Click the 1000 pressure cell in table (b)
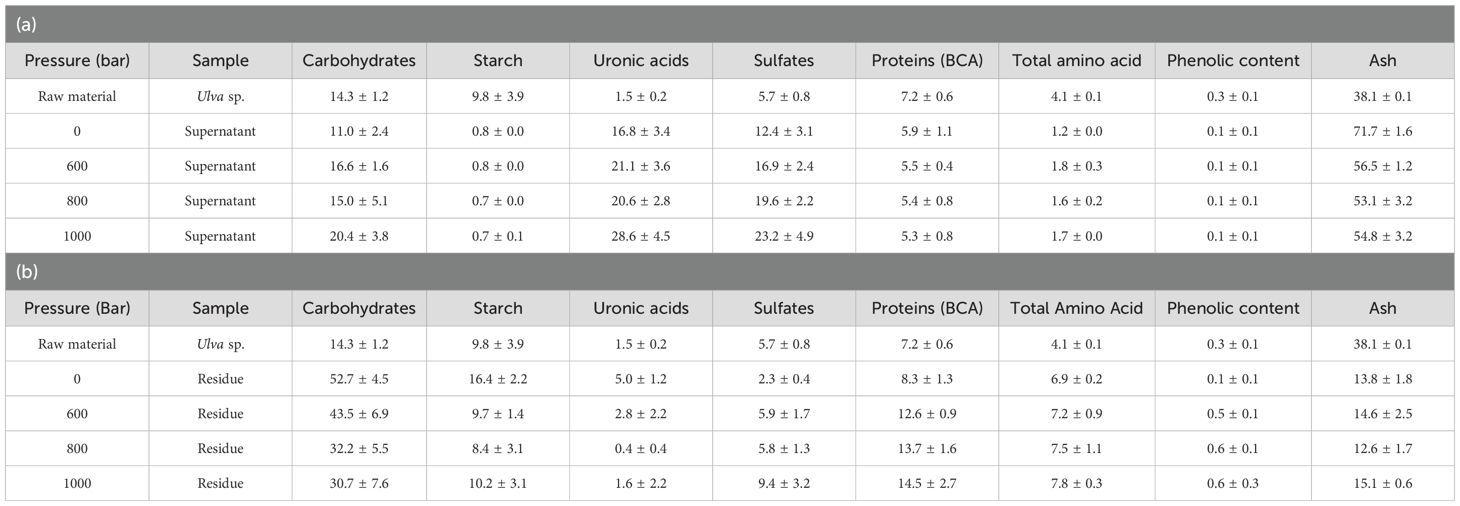Viewport: 1460px width, 506px height. [77, 483]
